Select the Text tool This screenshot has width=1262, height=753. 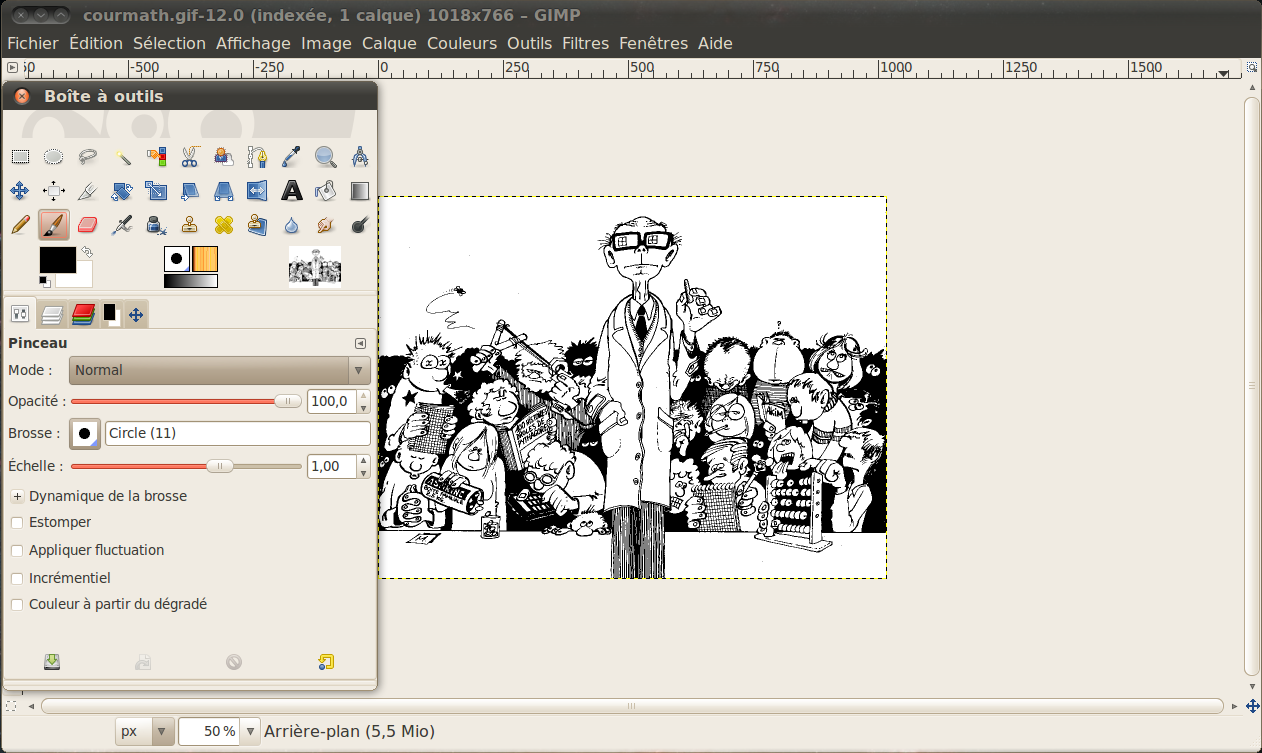click(291, 190)
